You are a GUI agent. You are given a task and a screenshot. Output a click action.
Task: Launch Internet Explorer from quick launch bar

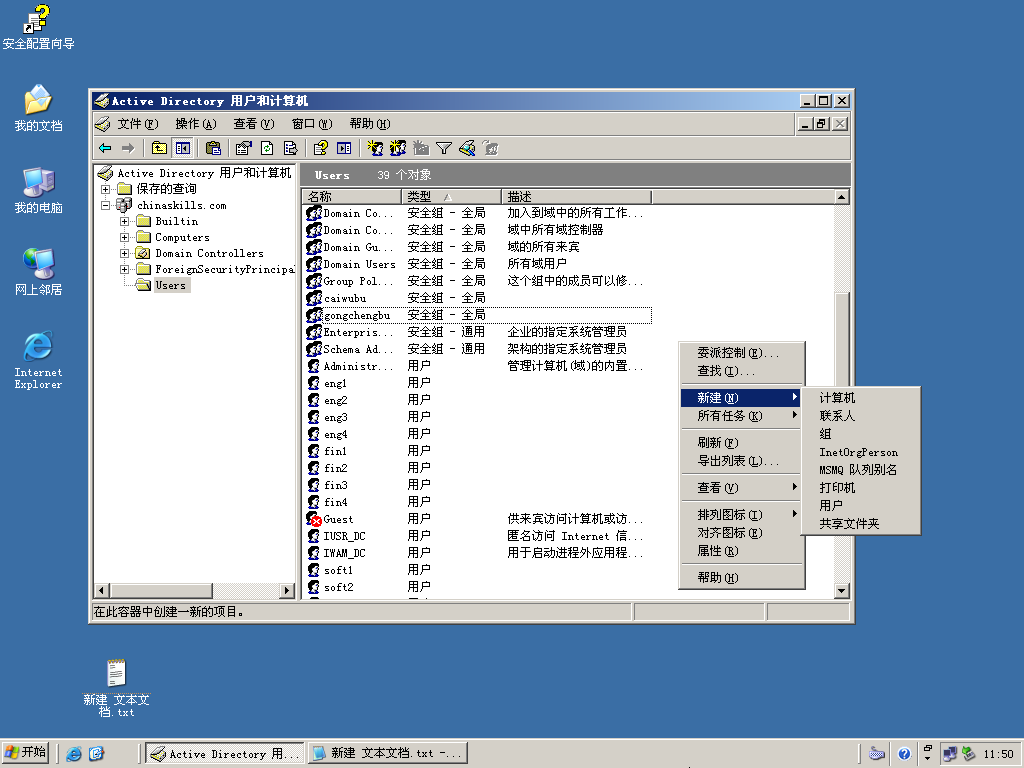[74, 754]
